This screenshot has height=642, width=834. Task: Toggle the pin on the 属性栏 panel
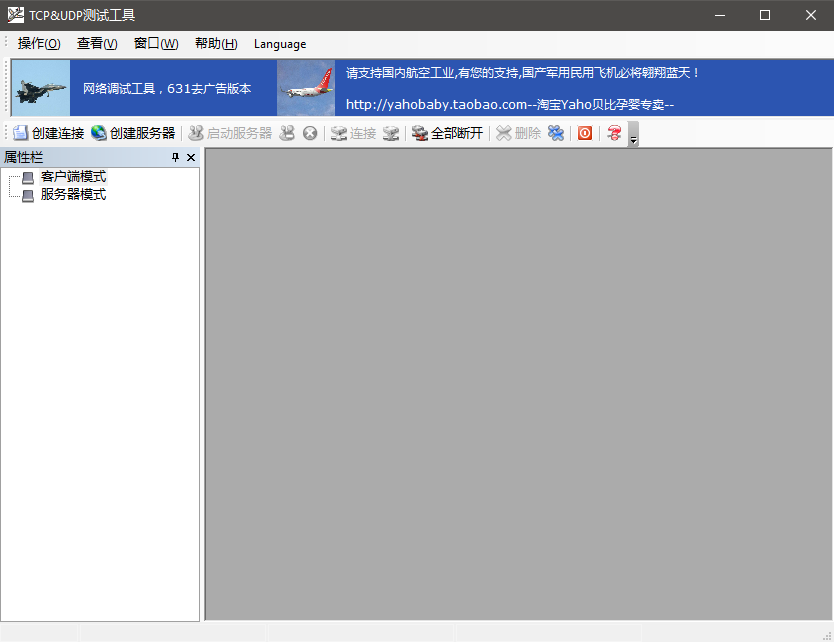coord(176,157)
